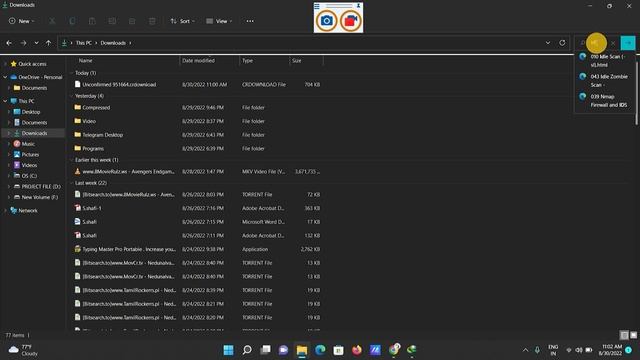Show hidden system tray icons
Image resolution: width=640 pixels, height=360 pixels.
click(525, 350)
